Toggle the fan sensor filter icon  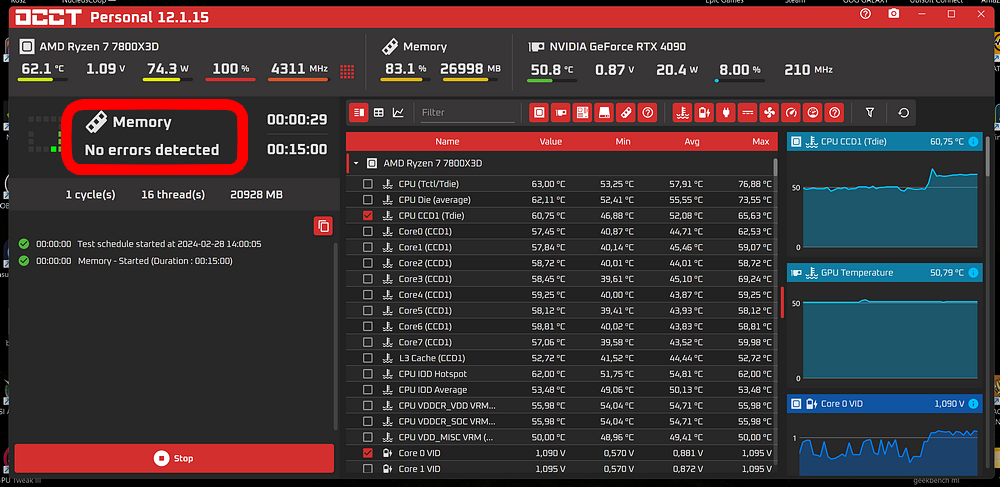point(769,113)
